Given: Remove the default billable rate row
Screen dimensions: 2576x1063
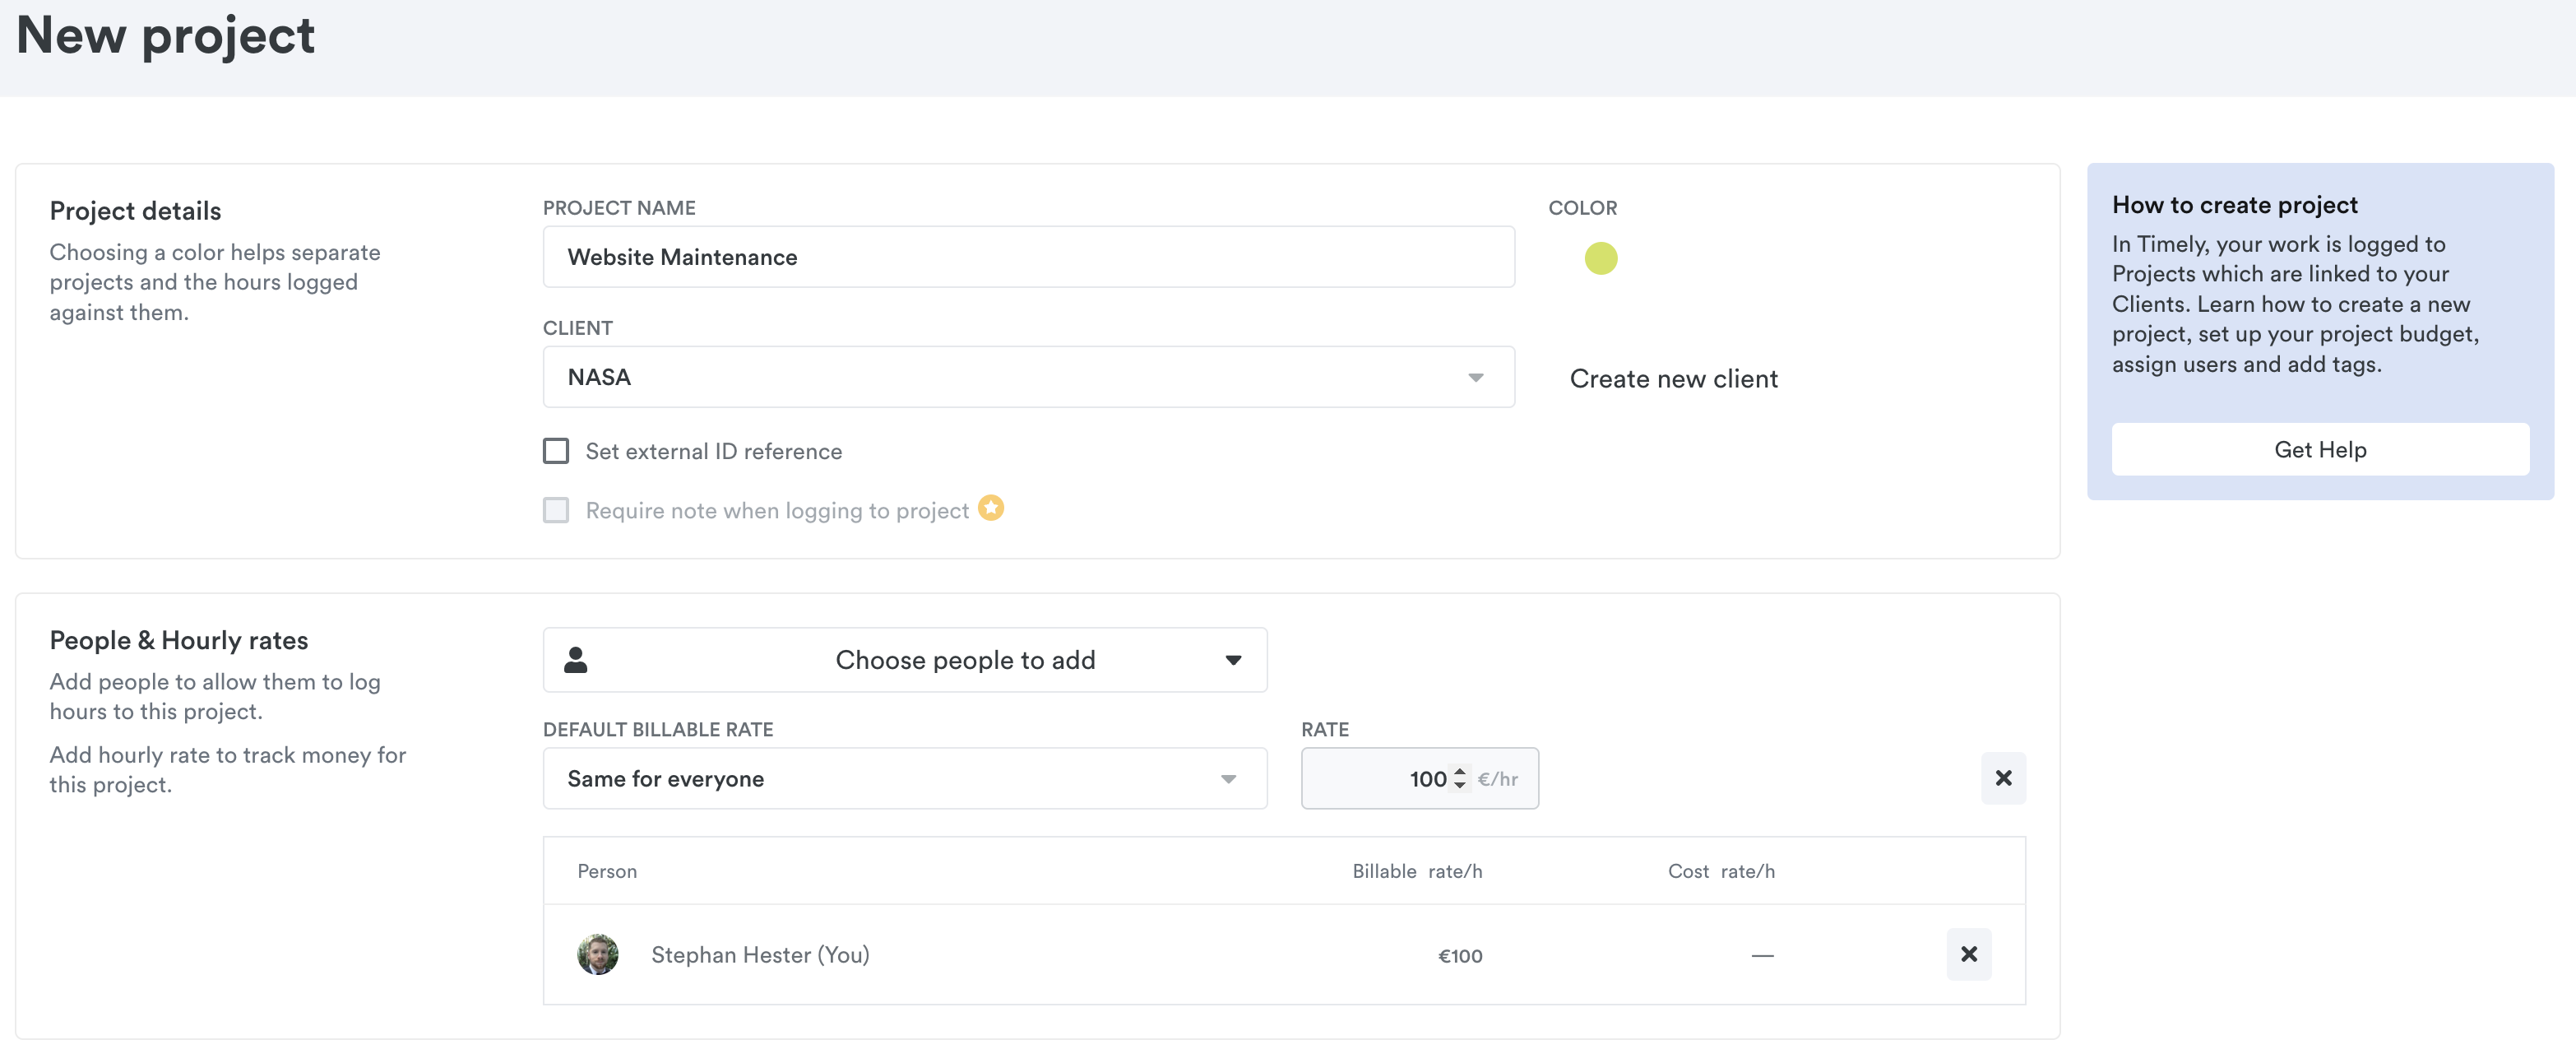Looking at the screenshot, I should (x=2003, y=778).
